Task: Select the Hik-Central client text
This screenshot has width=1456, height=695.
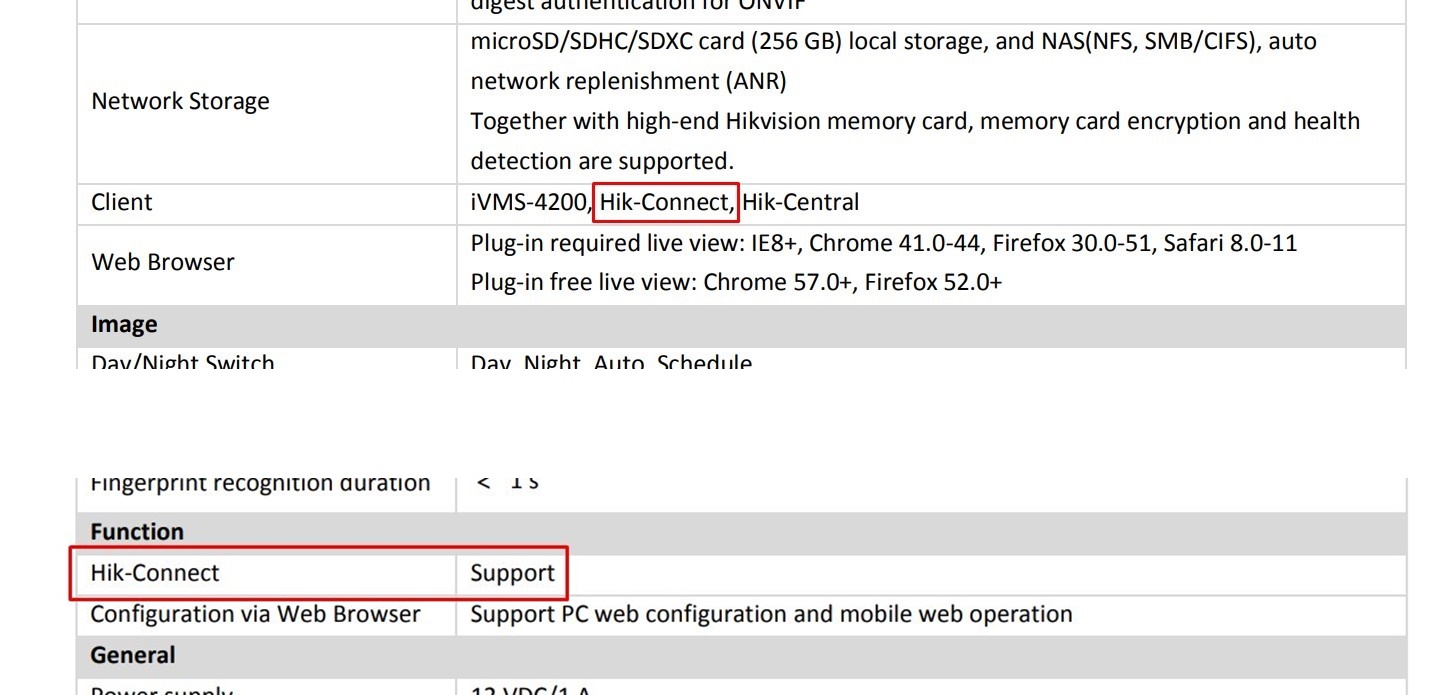Action: click(x=800, y=202)
